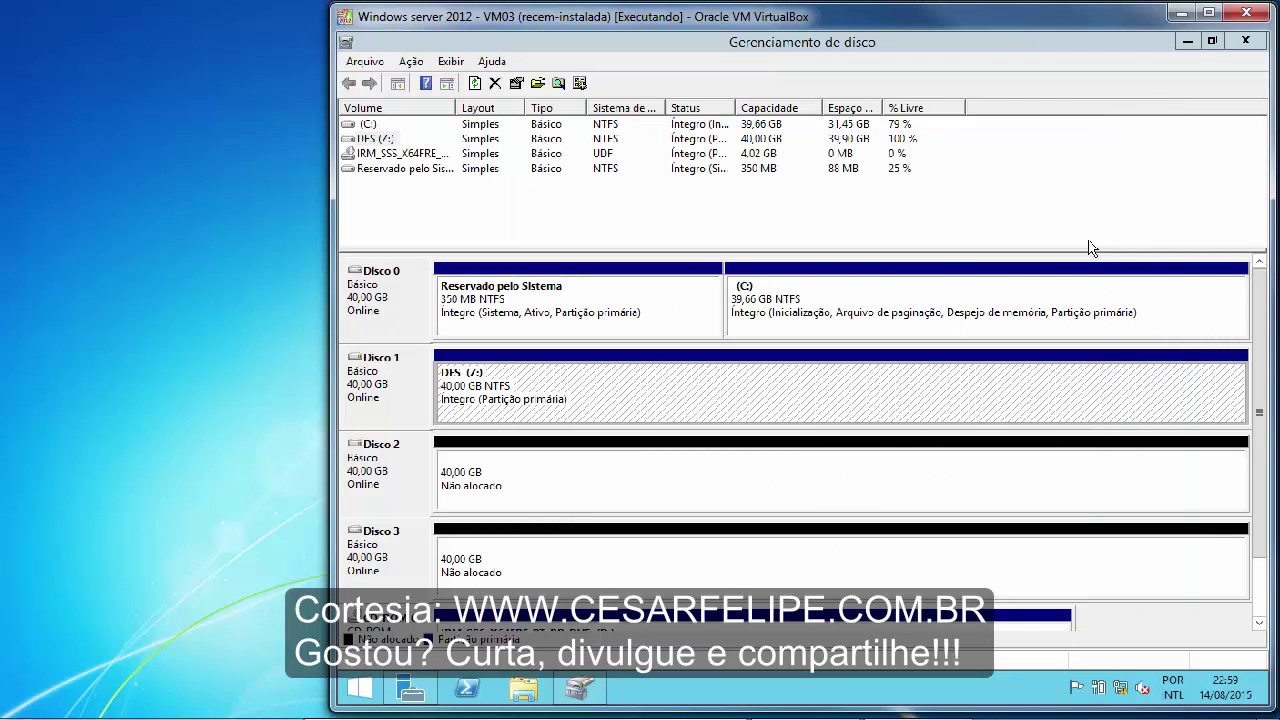Select Disco 2 unallocated 40,00 GB space
The width and height of the screenshot is (1280, 720).
841,474
